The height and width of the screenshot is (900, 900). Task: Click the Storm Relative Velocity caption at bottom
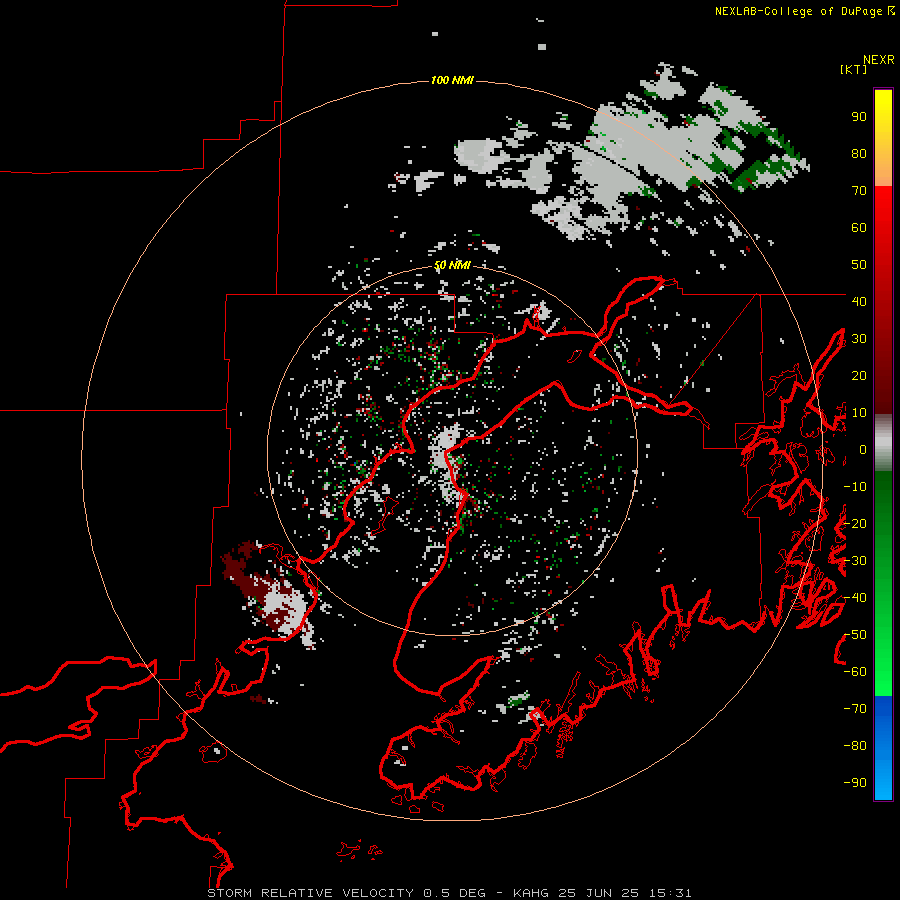pos(449,893)
